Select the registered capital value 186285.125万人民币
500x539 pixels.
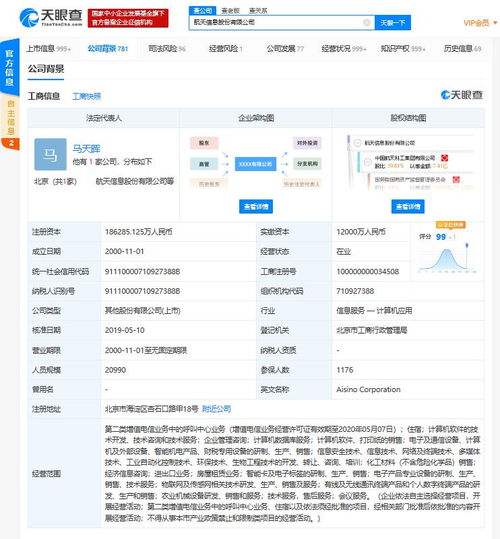click(138, 232)
